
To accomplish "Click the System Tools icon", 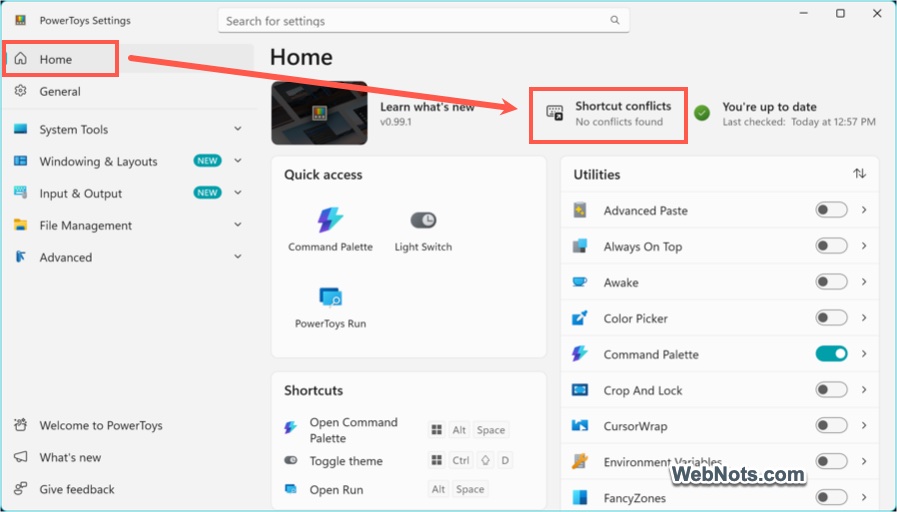I will (21, 129).
